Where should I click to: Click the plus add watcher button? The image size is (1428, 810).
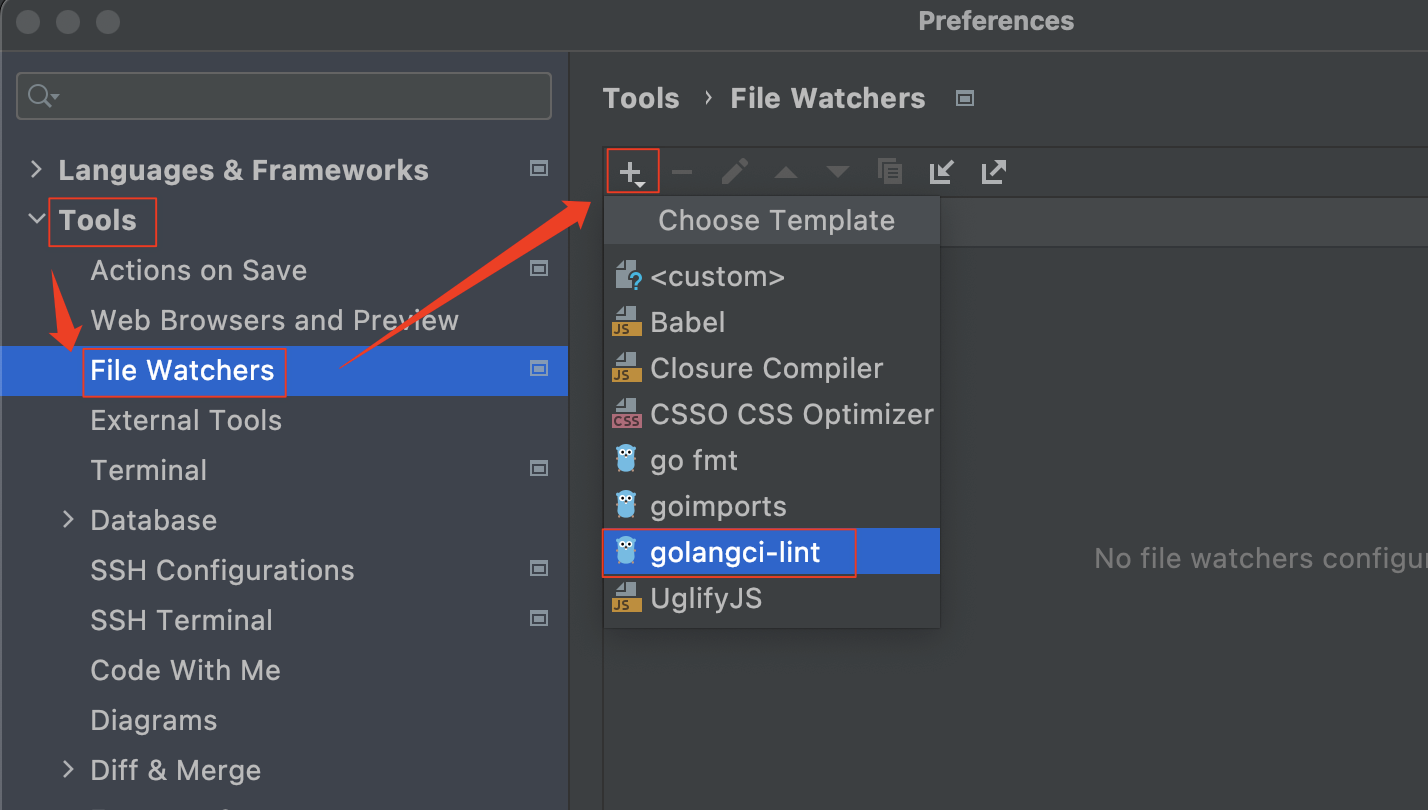[633, 172]
